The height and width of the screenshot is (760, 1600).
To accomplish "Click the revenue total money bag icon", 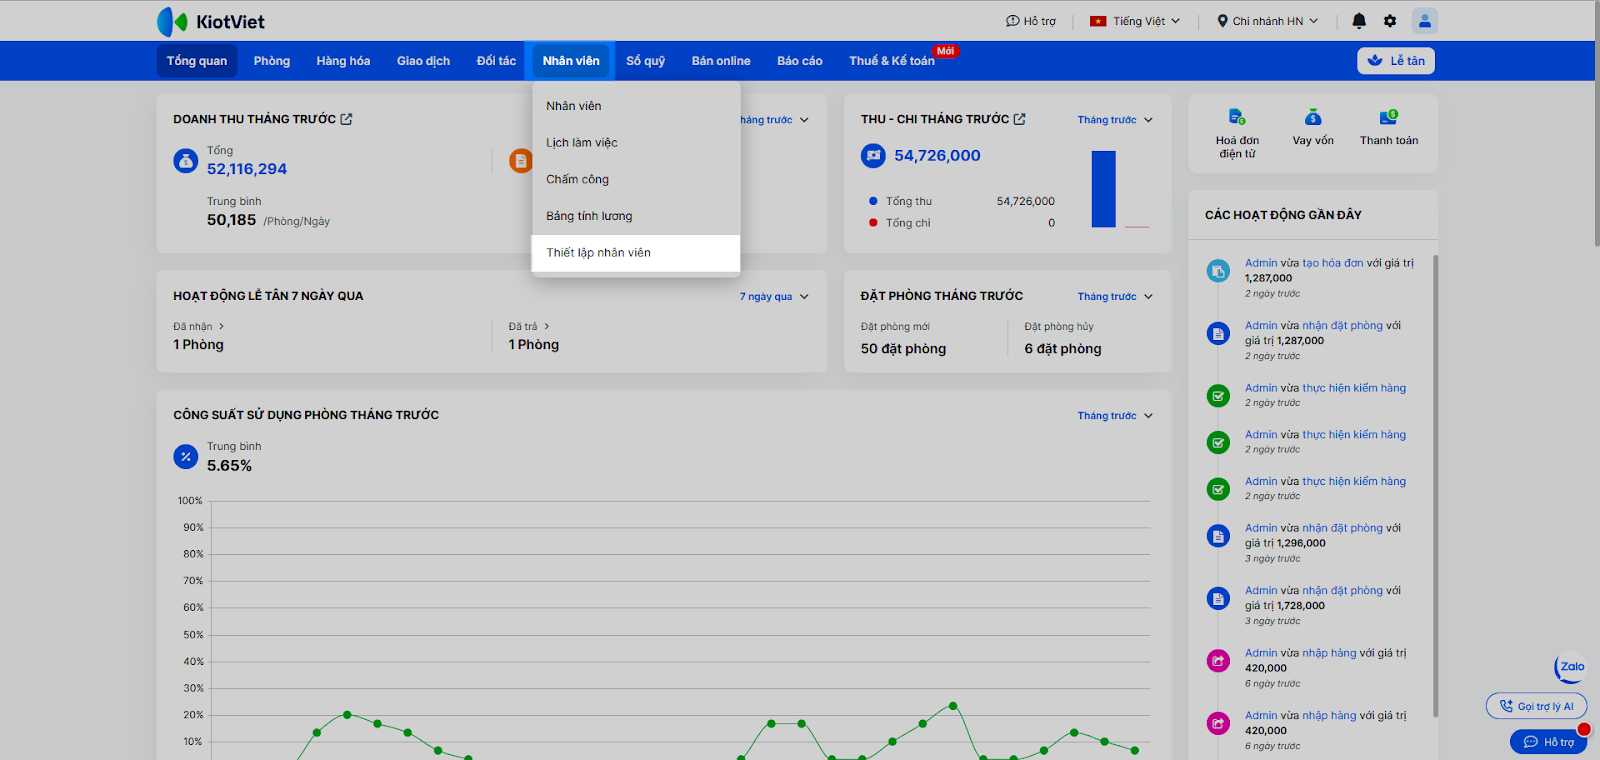I will [x=186, y=160].
